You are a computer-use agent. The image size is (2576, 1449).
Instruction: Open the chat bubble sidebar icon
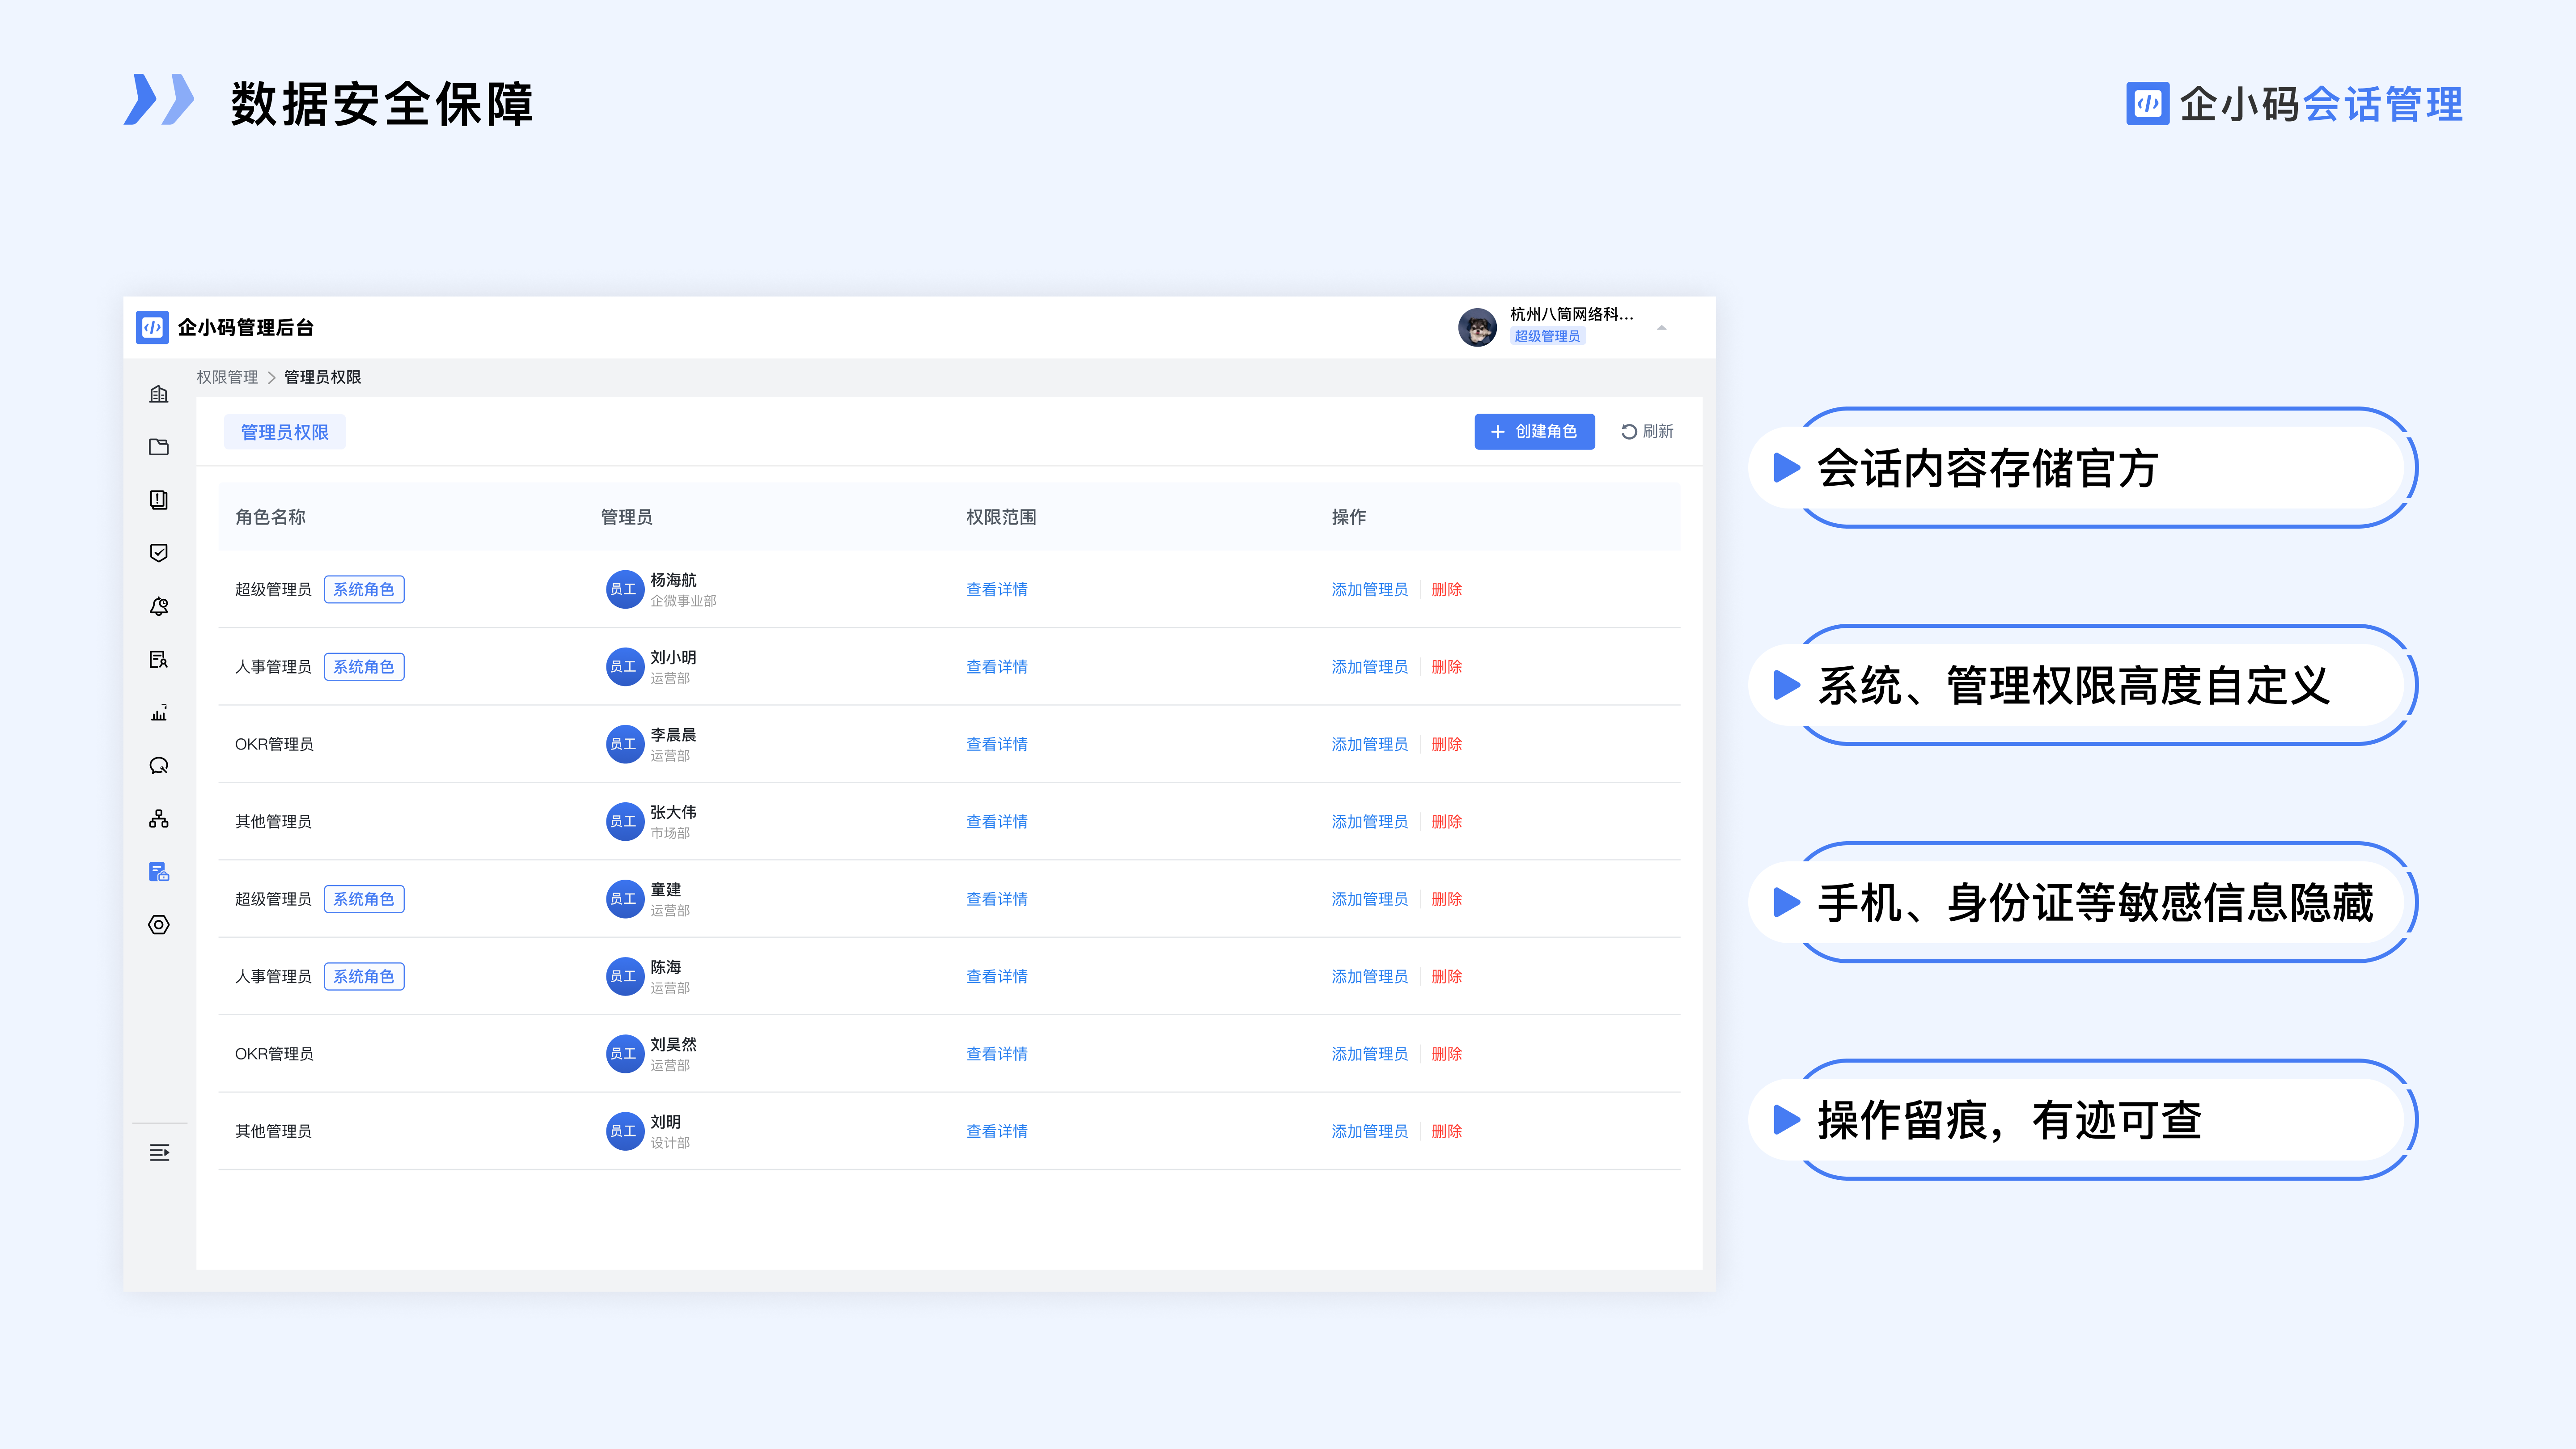159,766
